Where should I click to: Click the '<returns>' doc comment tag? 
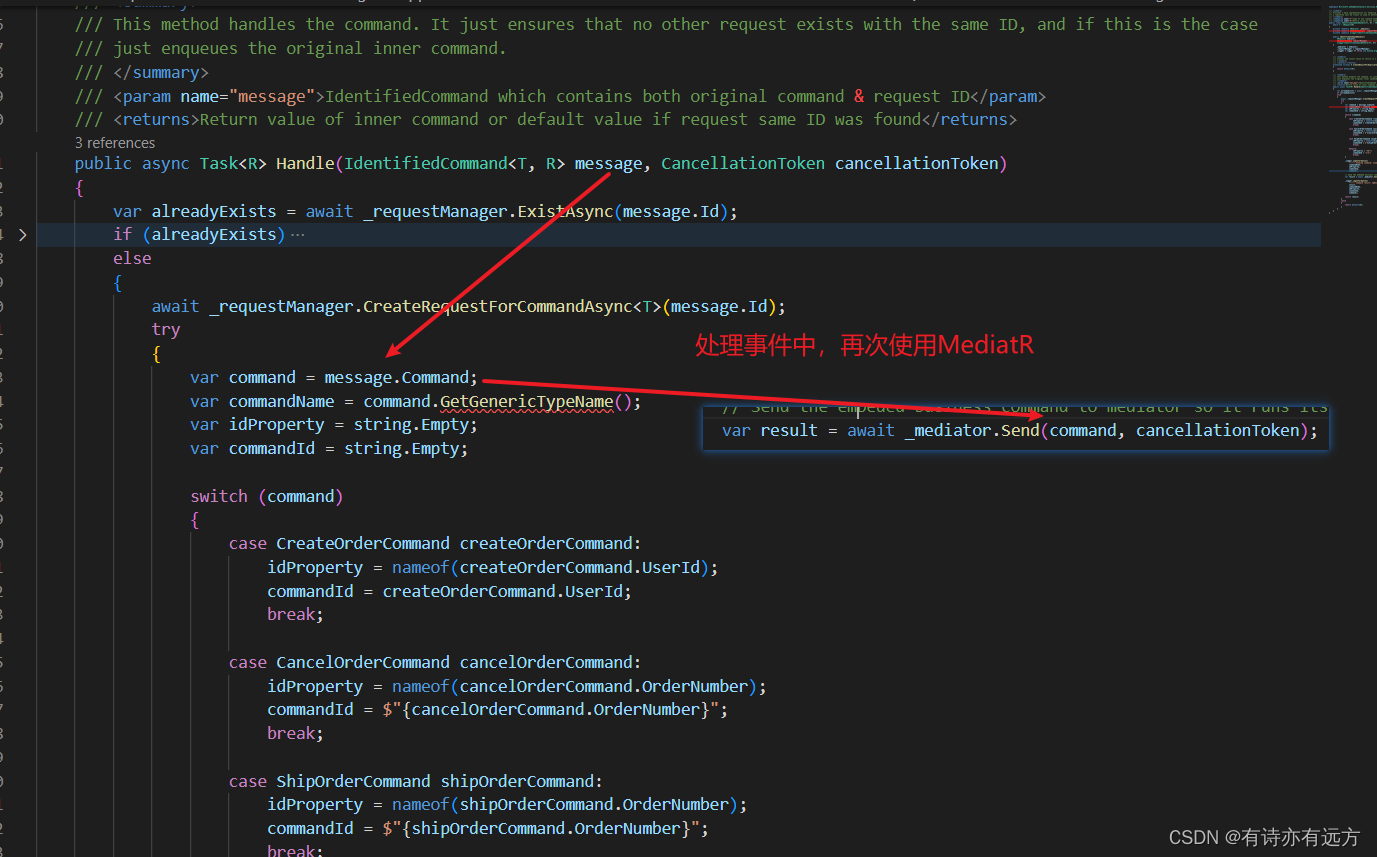pos(157,120)
